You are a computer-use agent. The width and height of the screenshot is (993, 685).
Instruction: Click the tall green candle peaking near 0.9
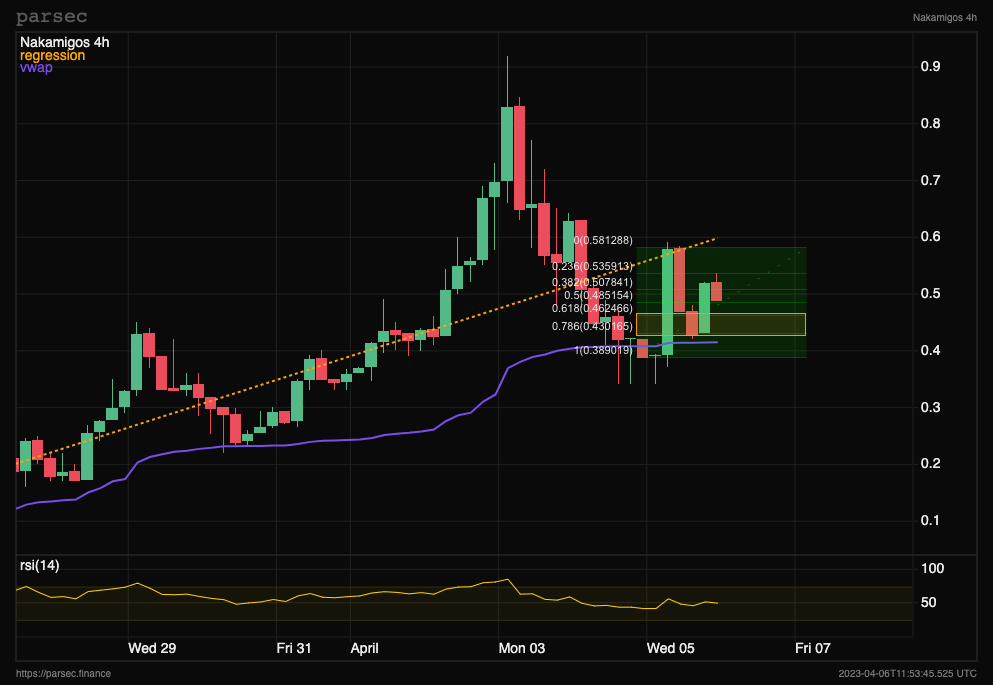tap(507, 144)
